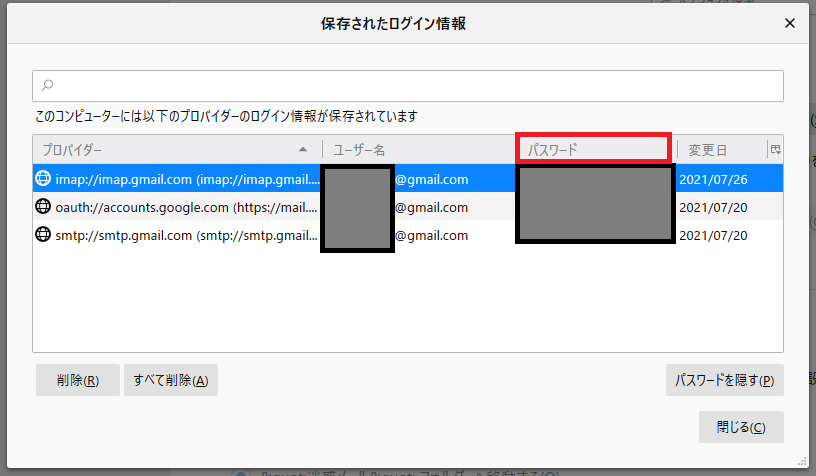Viewport: 816px width, 476px height.
Task: Click @gmail.com username in imap row
Action: point(431,179)
